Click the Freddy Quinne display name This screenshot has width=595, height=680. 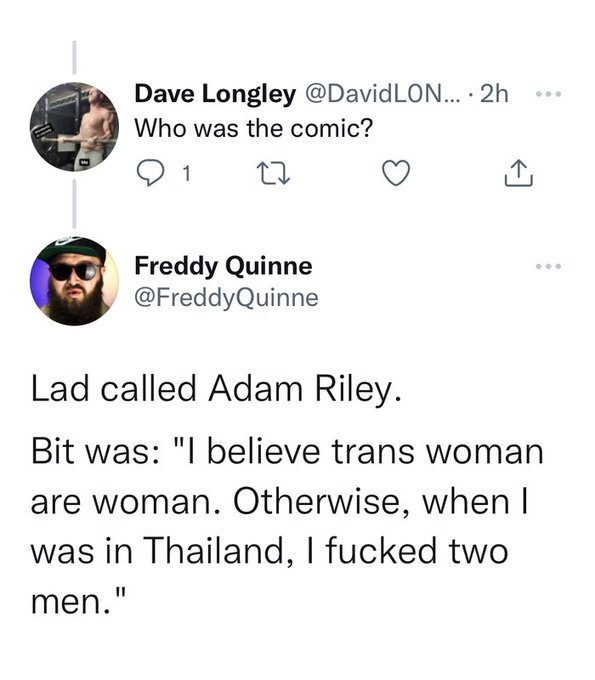[223, 266]
